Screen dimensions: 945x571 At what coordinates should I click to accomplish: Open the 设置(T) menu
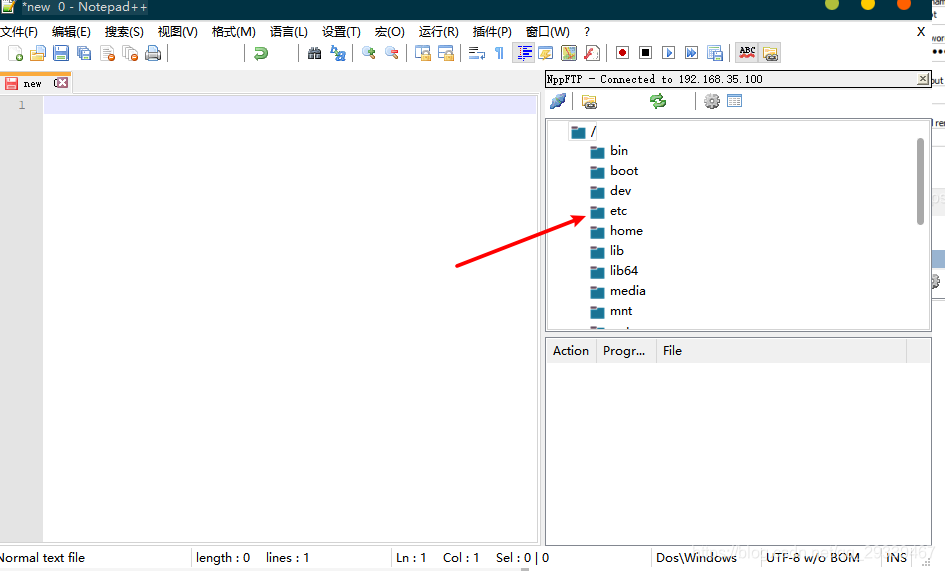click(341, 31)
